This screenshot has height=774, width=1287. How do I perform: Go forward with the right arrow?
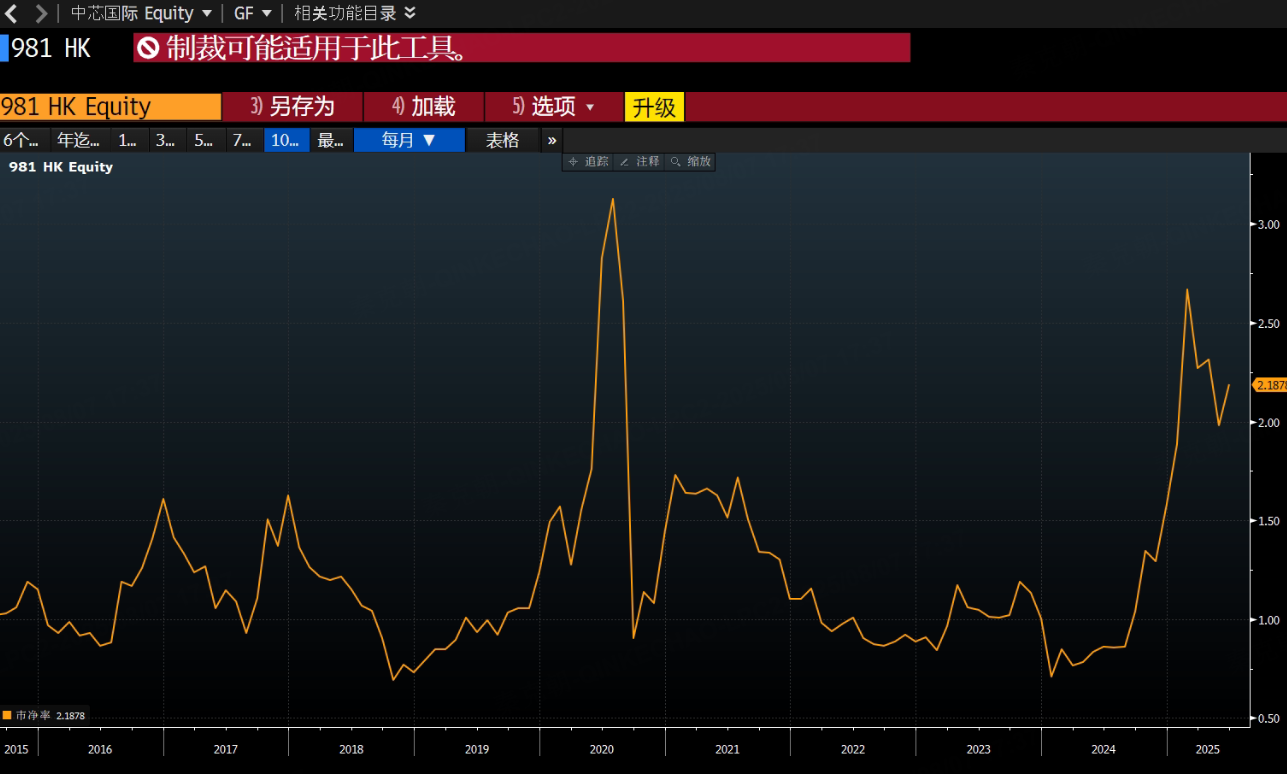point(41,14)
